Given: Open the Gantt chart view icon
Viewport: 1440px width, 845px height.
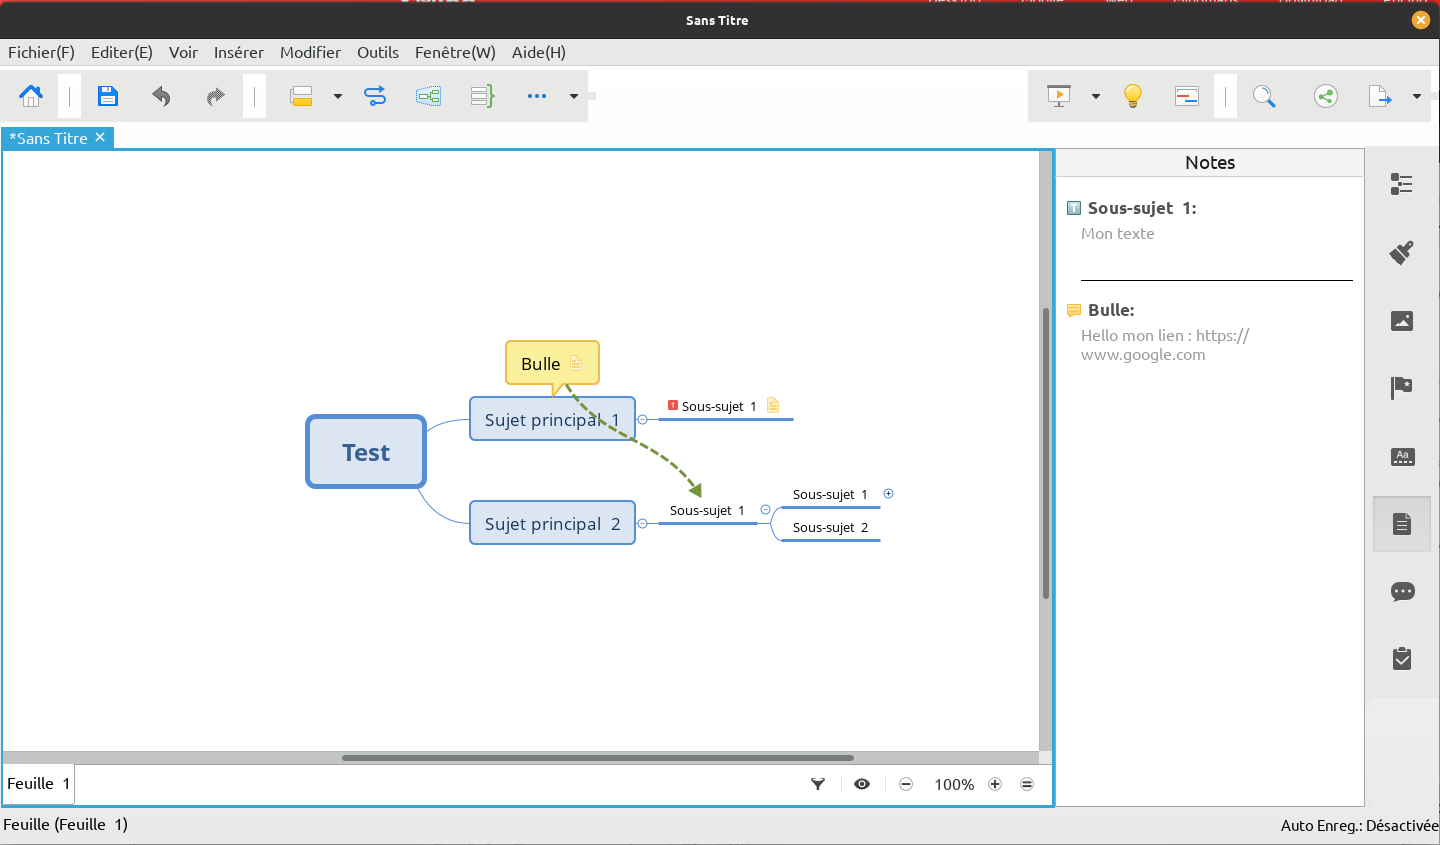Looking at the screenshot, I should (1187, 96).
